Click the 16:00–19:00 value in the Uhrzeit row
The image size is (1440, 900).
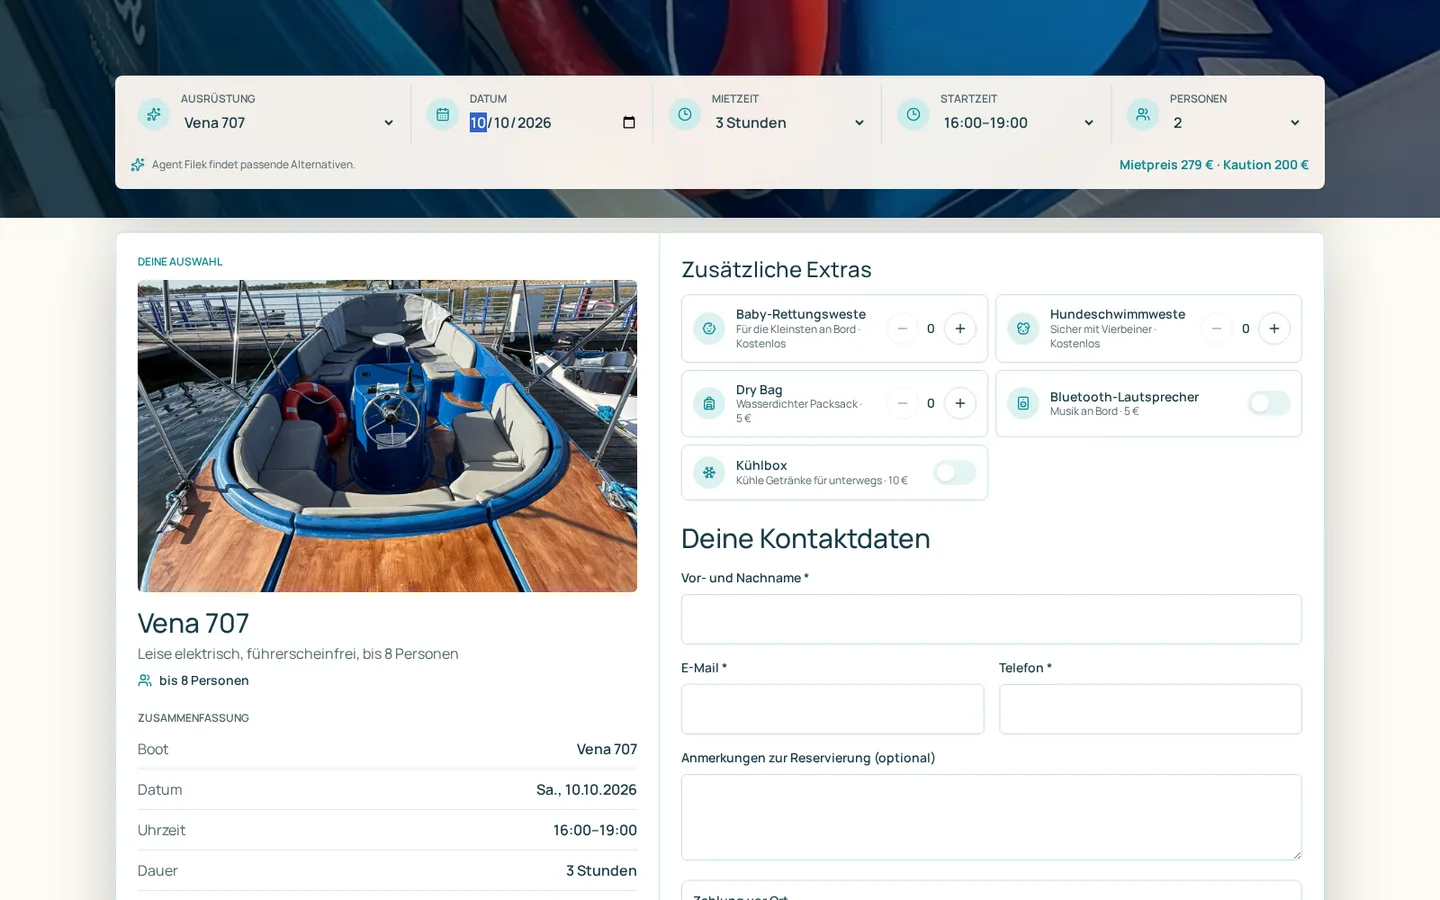[x=595, y=830]
